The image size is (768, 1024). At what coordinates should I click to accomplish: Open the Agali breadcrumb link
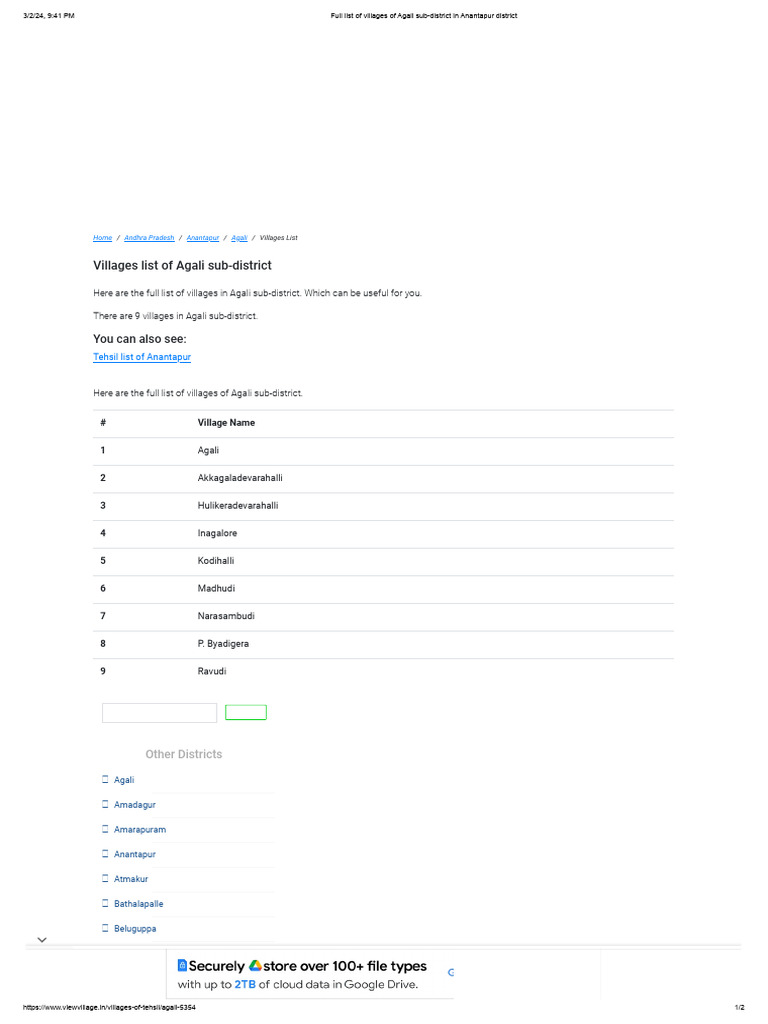(x=239, y=238)
